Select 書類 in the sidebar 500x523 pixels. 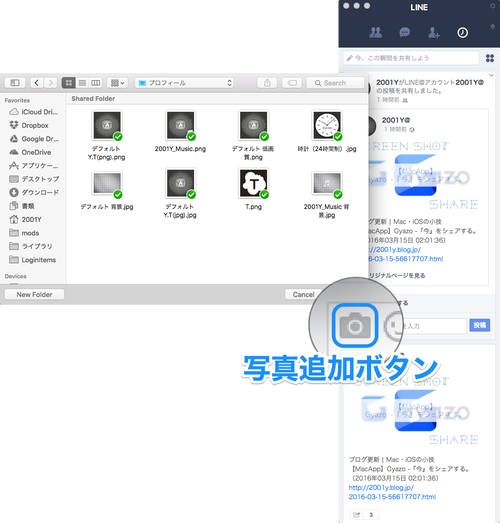tap(22, 206)
